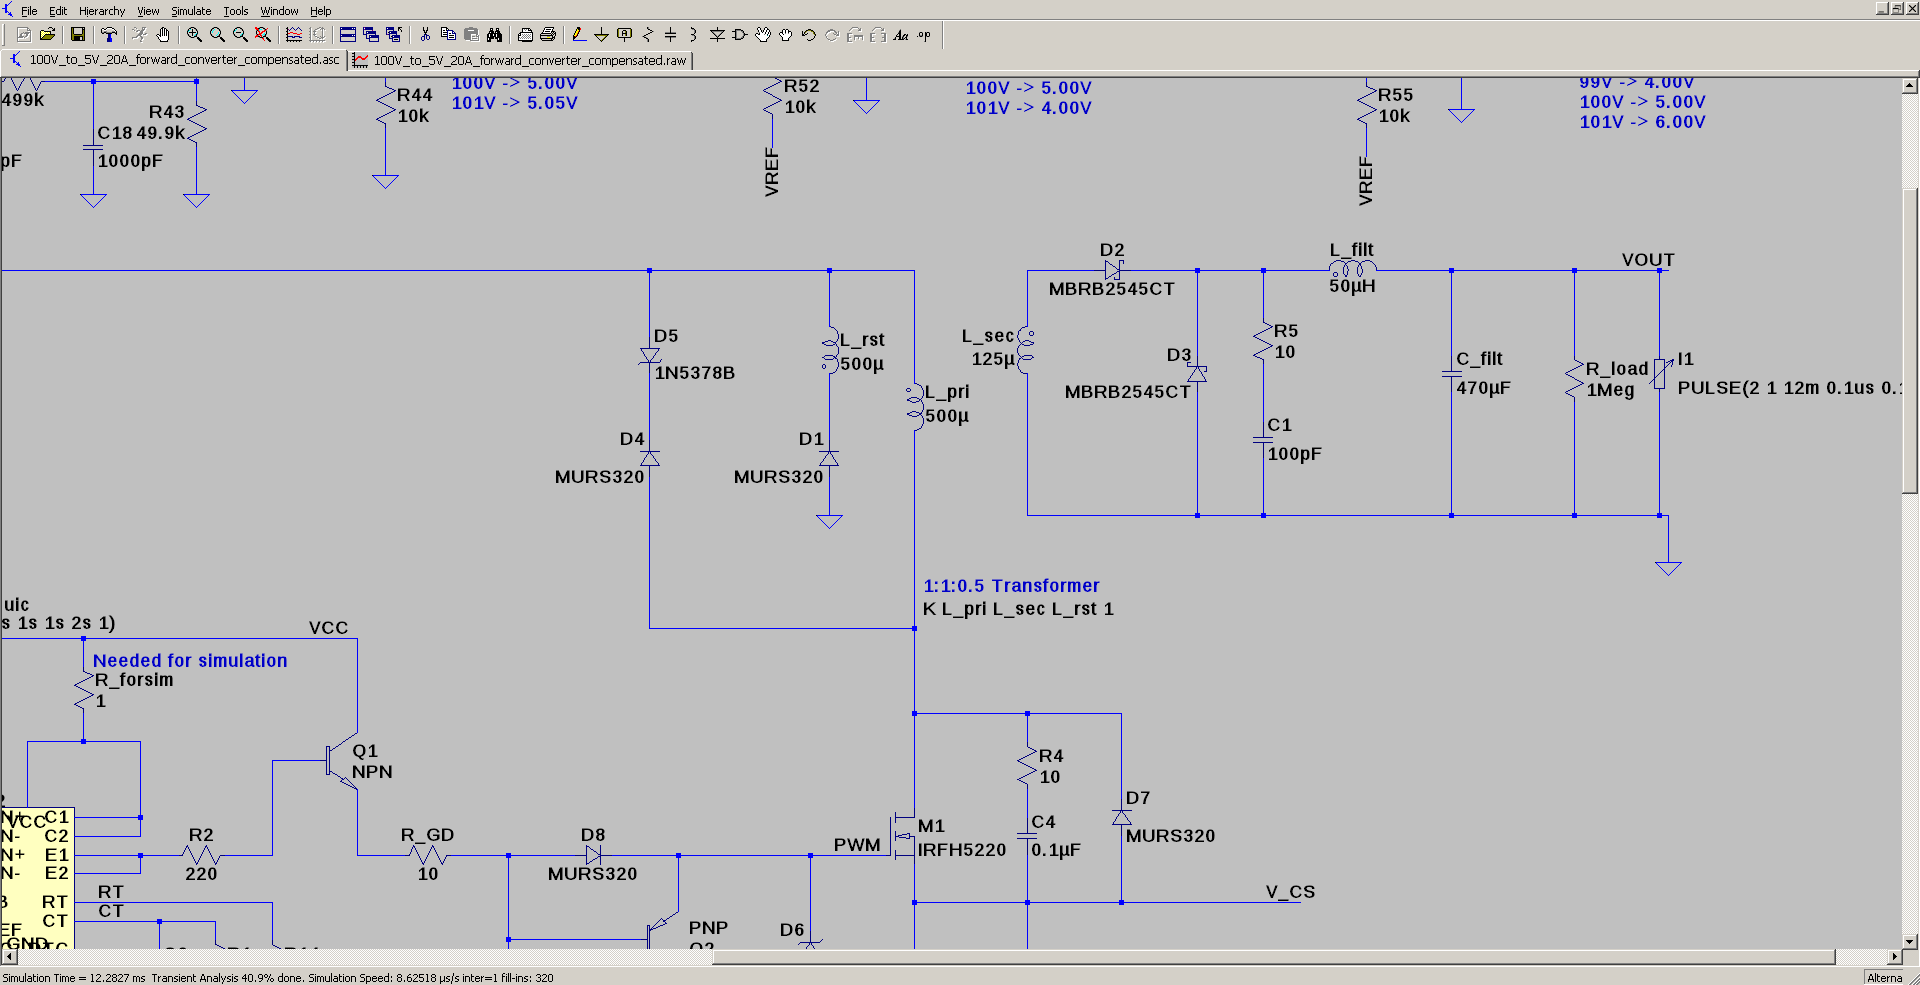Click the L_filt 50µH value

pyautogui.click(x=1352, y=286)
